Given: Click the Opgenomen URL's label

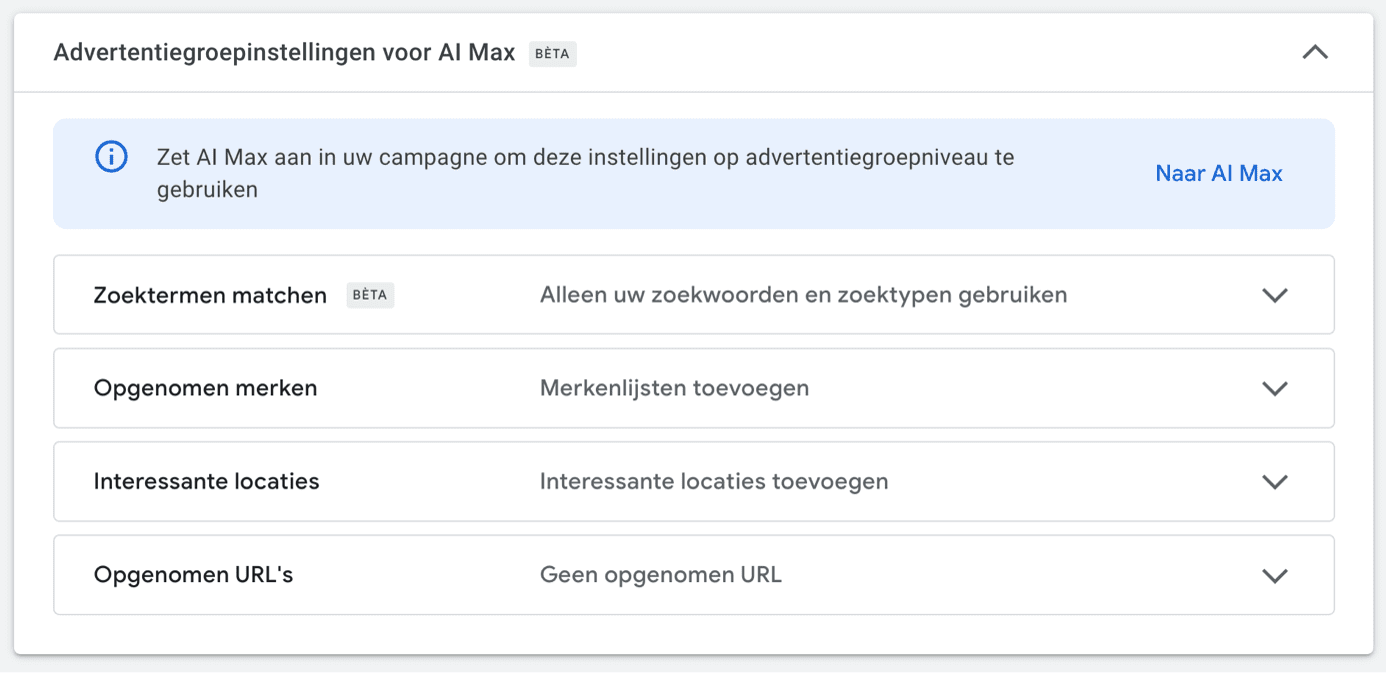Looking at the screenshot, I should [193, 575].
